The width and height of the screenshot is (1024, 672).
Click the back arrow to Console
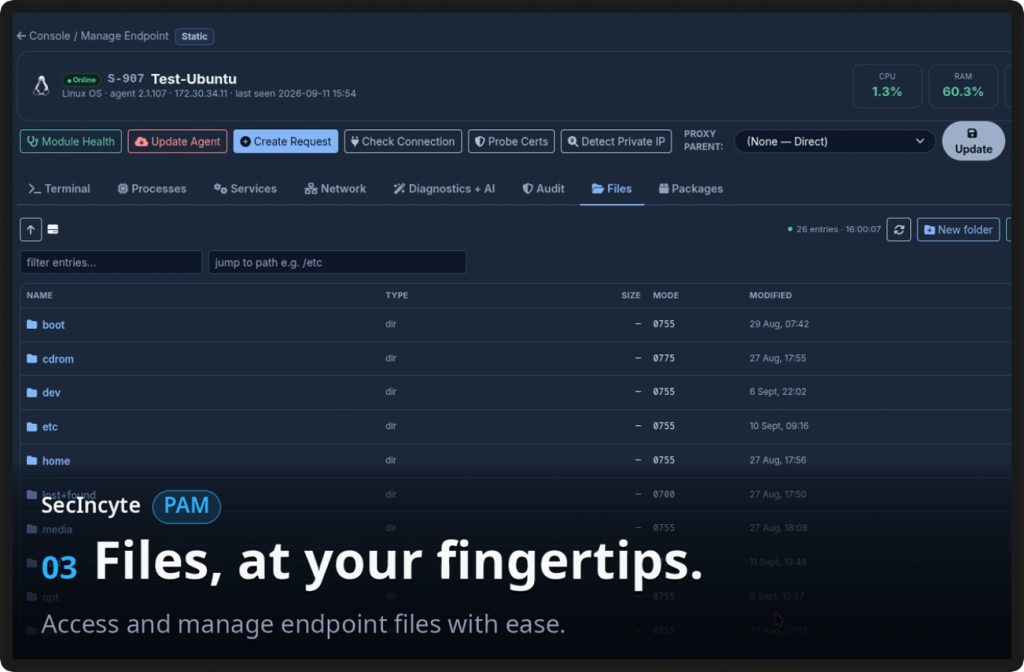22,36
